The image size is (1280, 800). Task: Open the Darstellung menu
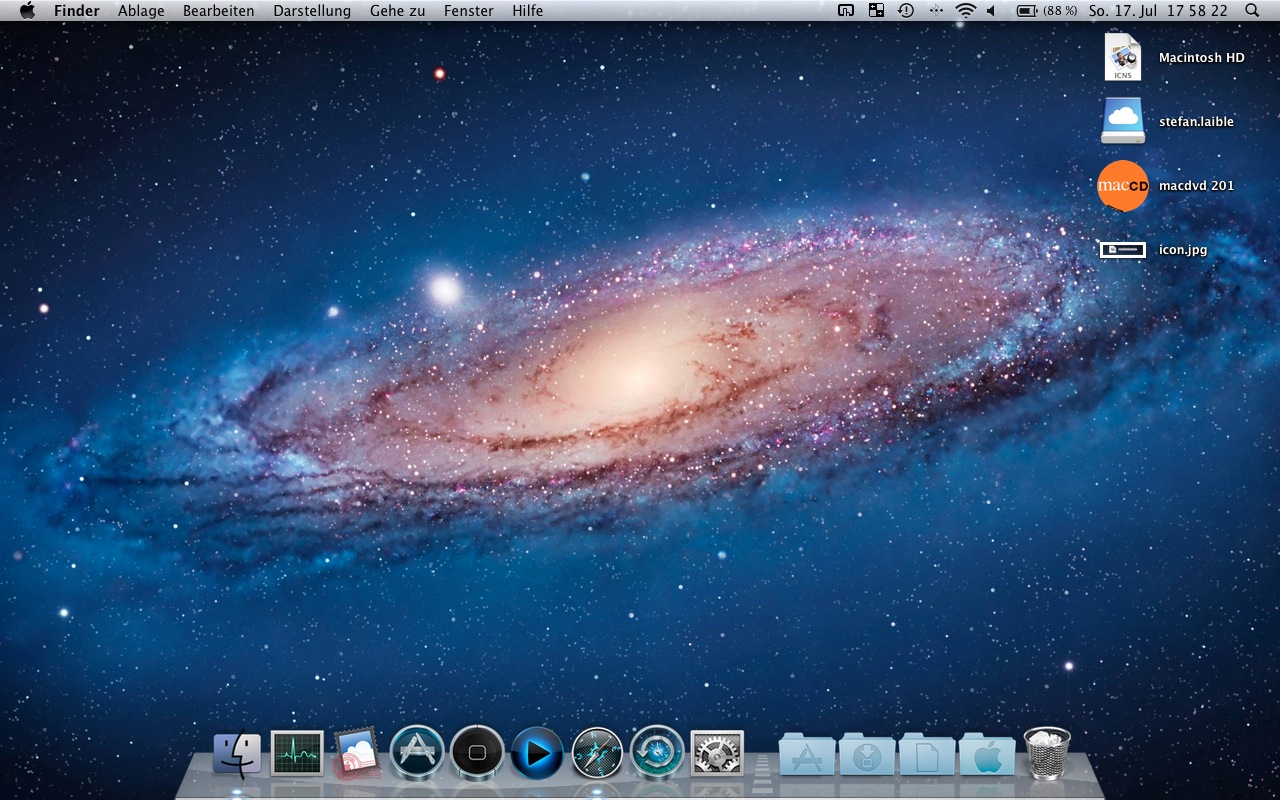pos(312,11)
